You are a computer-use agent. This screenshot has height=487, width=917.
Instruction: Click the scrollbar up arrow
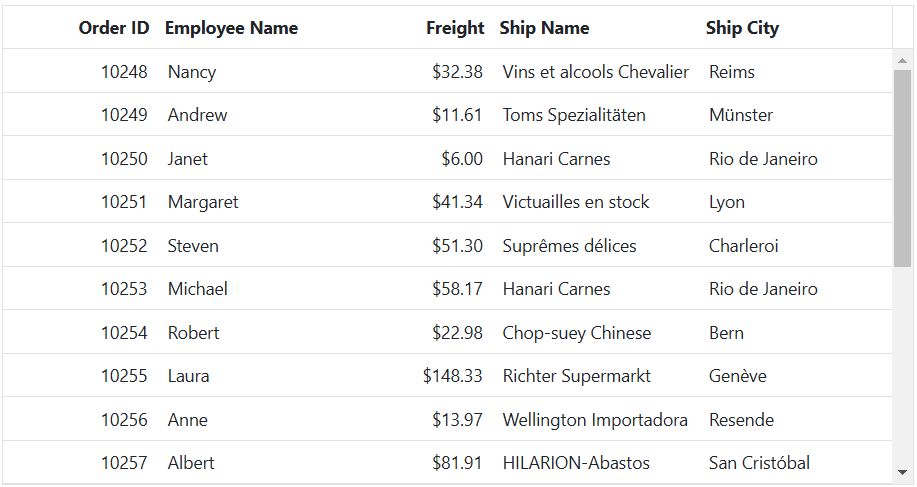[x=902, y=60]
